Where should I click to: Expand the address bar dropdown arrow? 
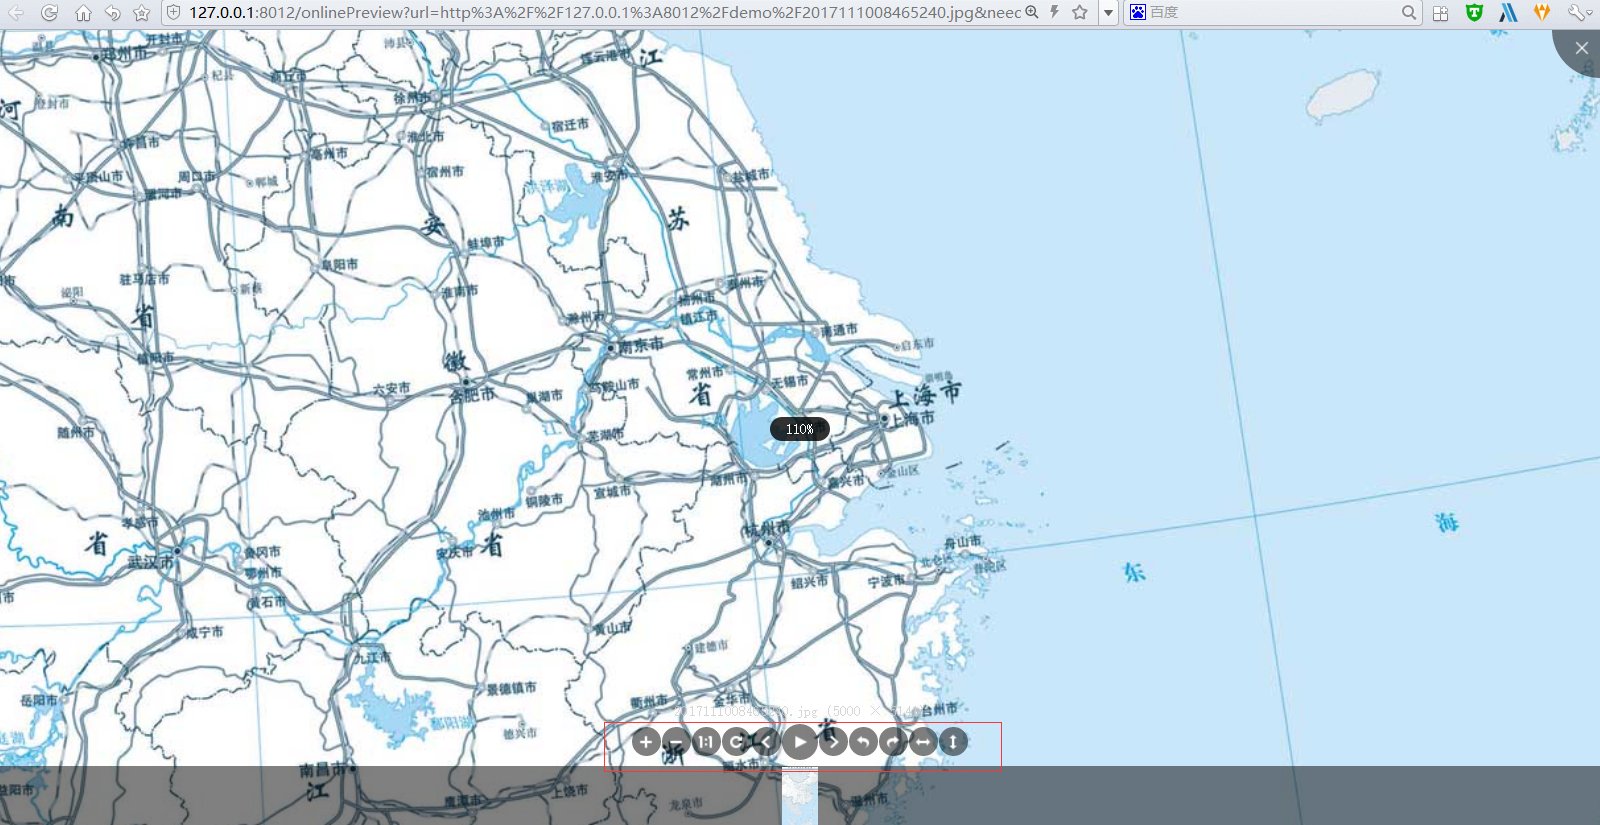coord(1108,13)
